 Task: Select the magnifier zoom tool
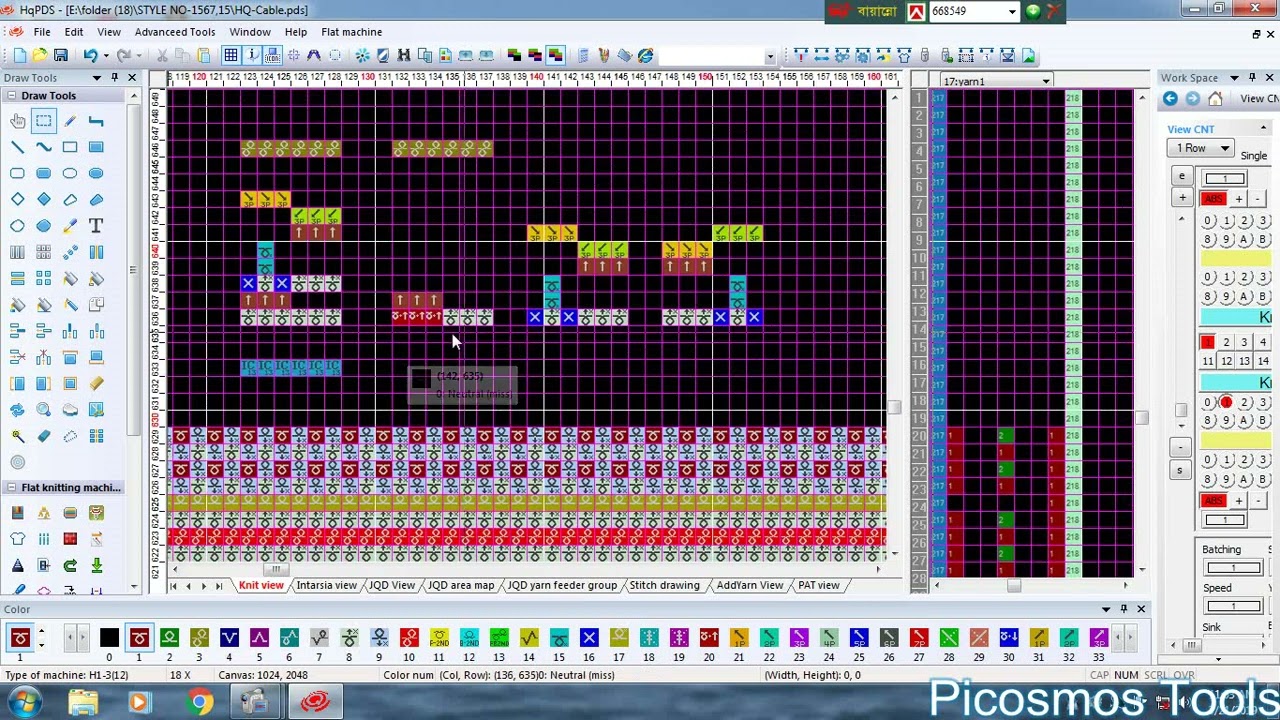(x=44, y=410)
